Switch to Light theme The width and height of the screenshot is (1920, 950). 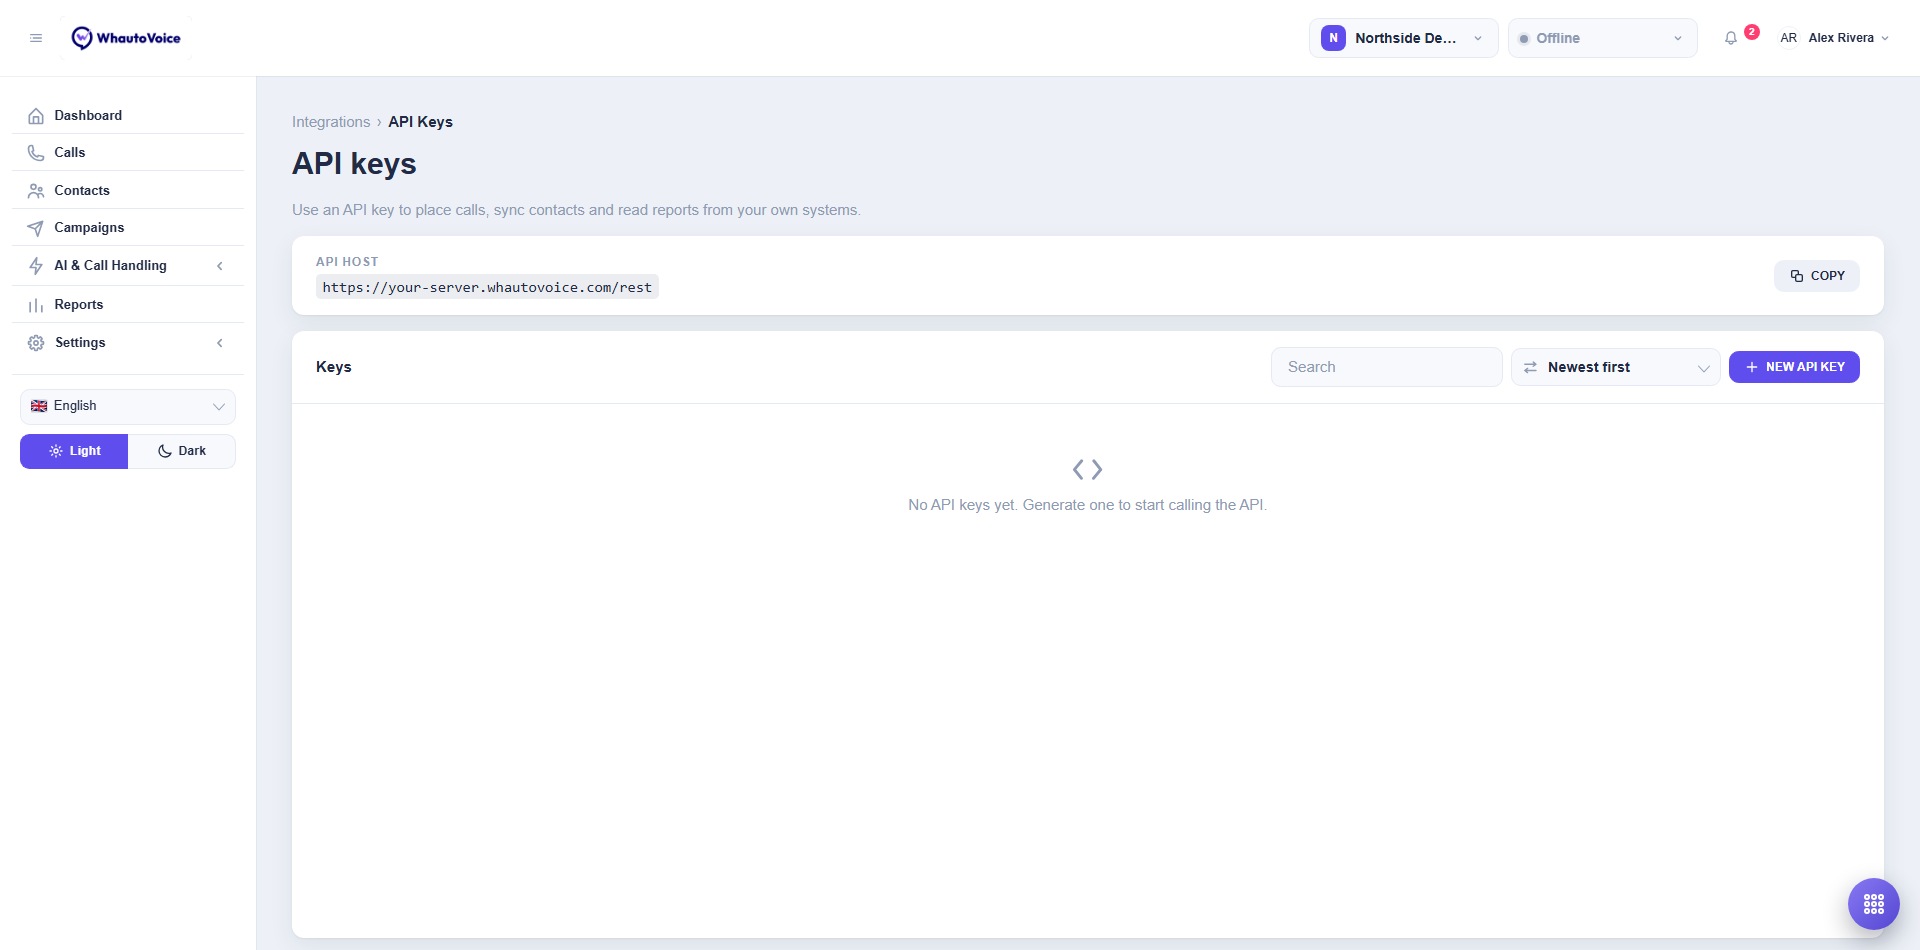coord(74,451)
